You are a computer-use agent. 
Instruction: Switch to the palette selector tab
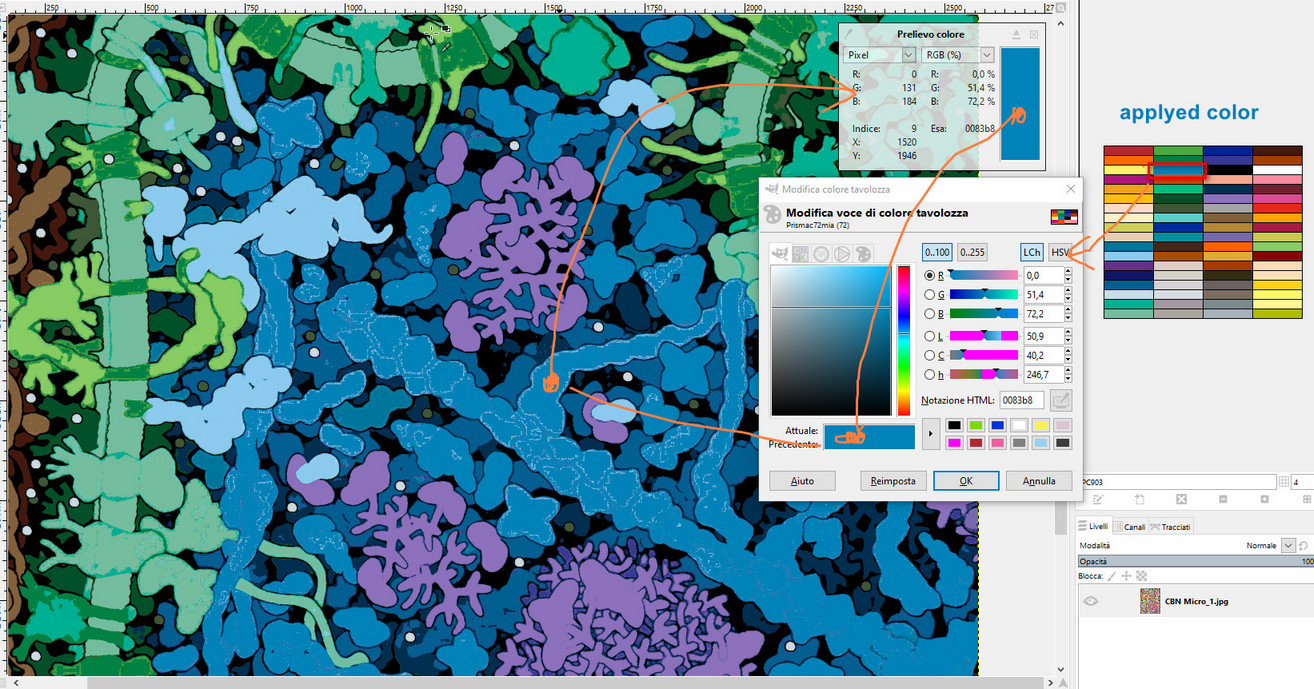[862, 254]
